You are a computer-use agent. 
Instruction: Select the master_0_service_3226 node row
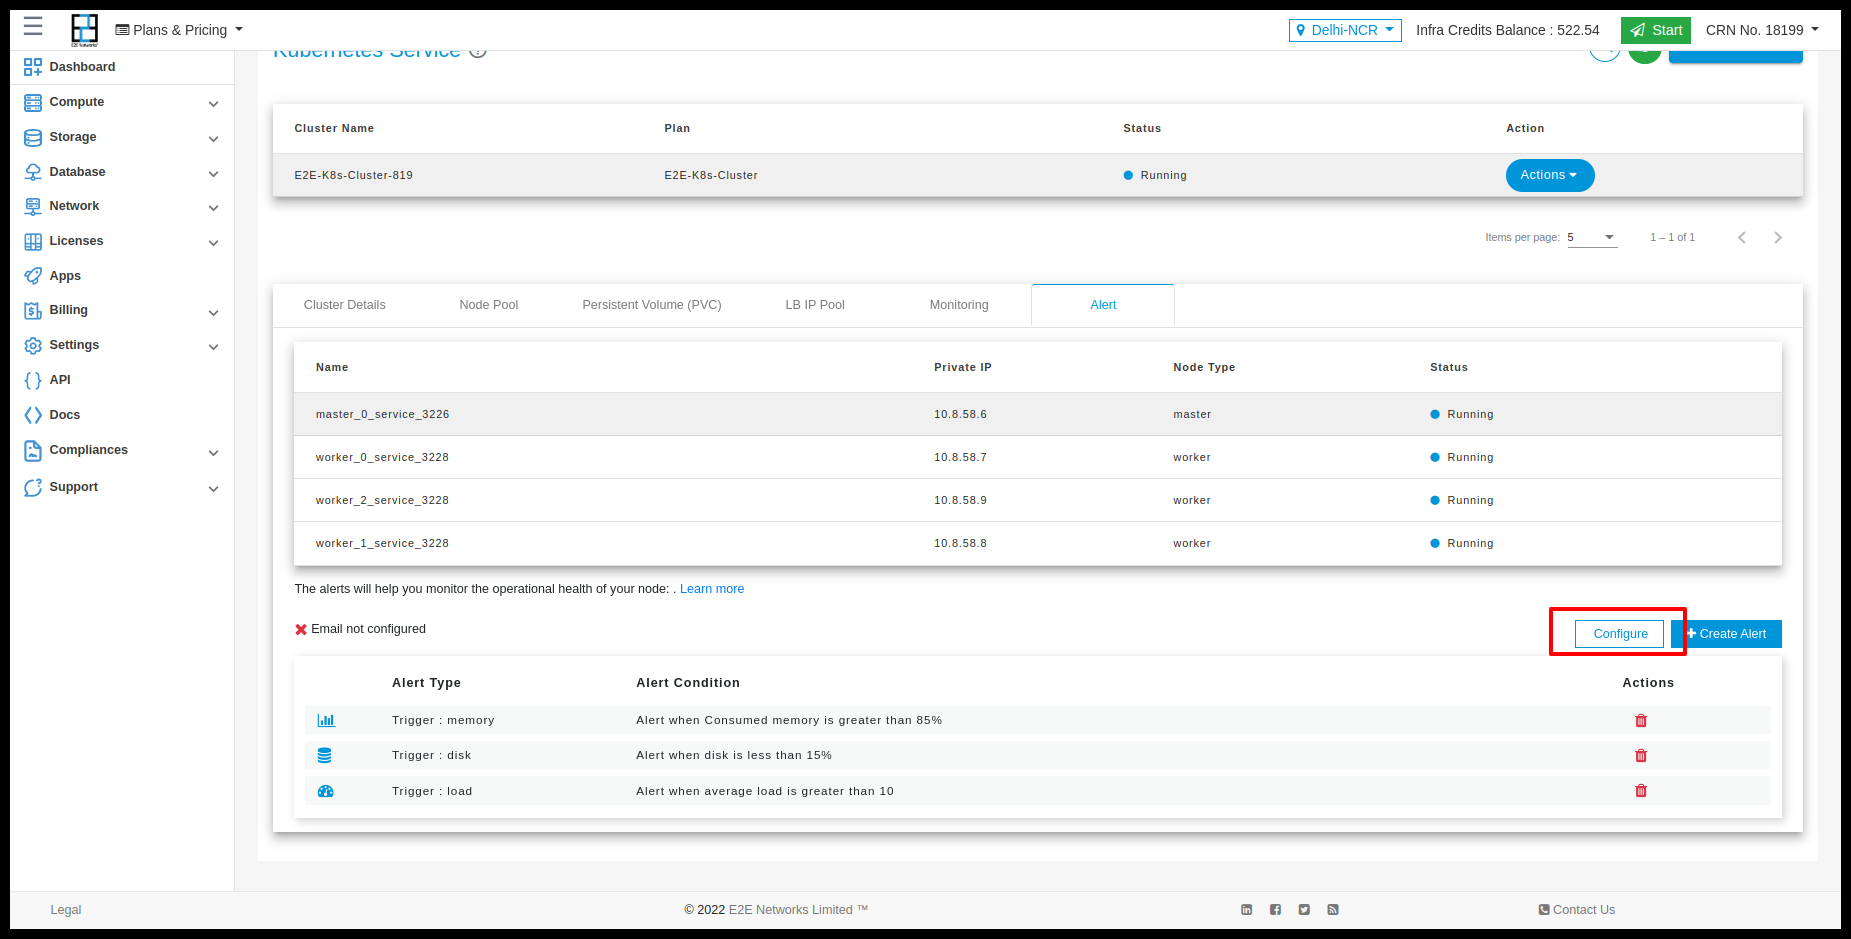[1038, 414]
